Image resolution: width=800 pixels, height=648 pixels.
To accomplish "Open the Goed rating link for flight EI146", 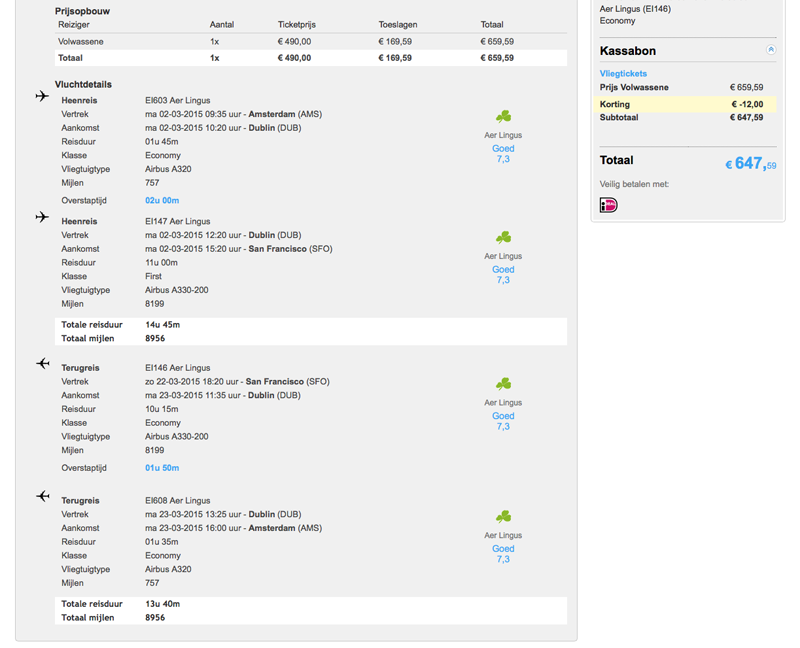I will [503, 416].
